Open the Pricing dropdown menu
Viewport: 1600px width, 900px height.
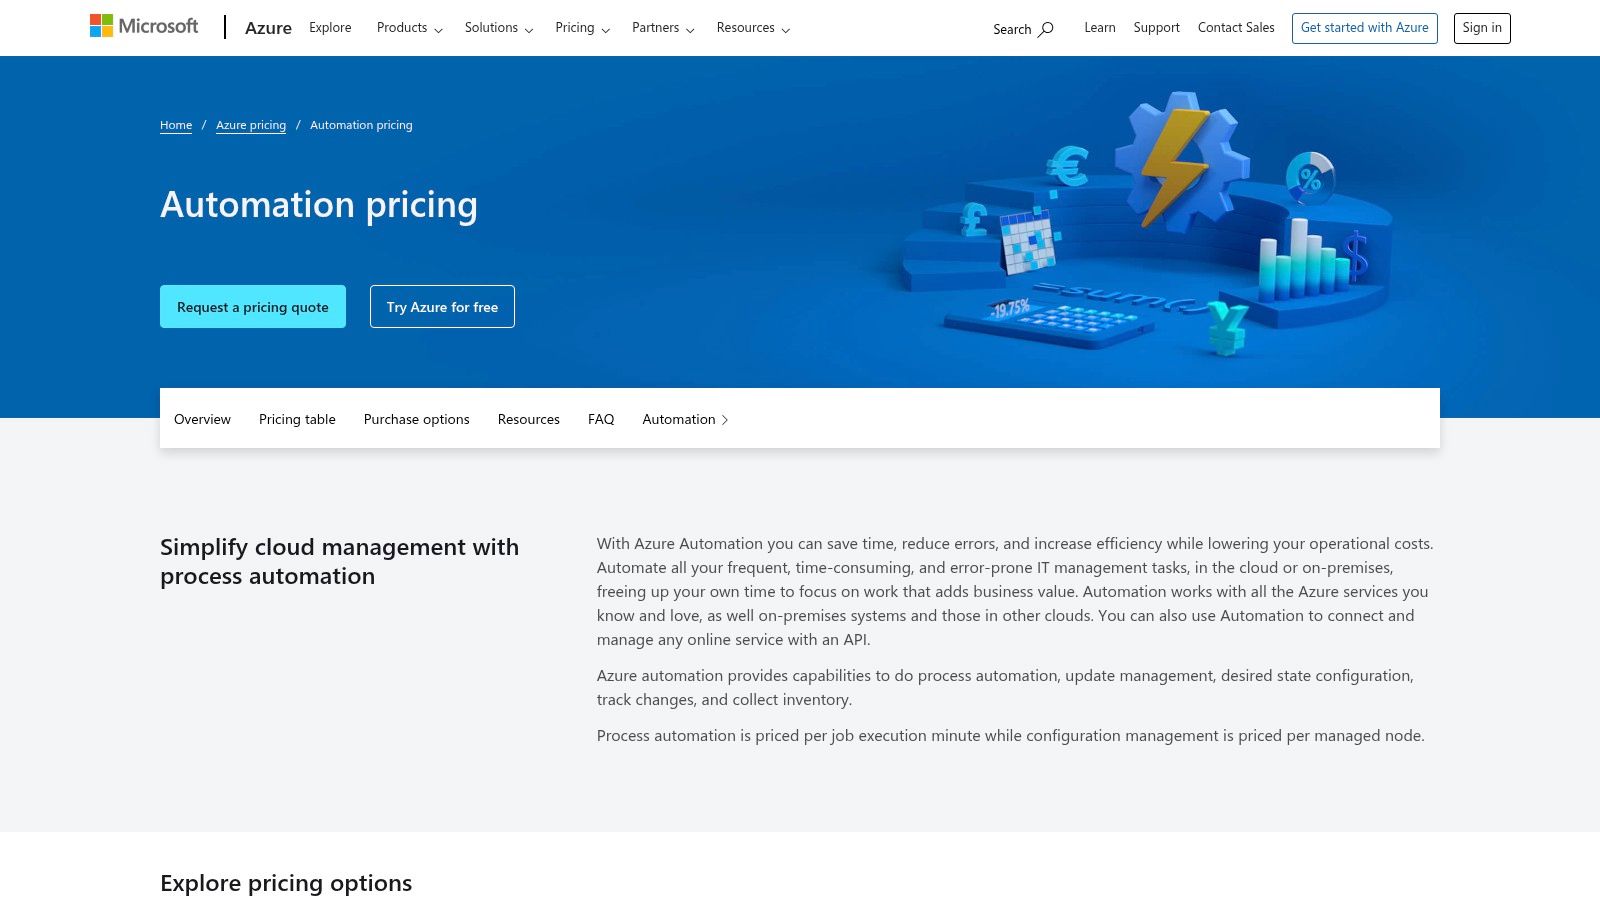coord(582,28)
